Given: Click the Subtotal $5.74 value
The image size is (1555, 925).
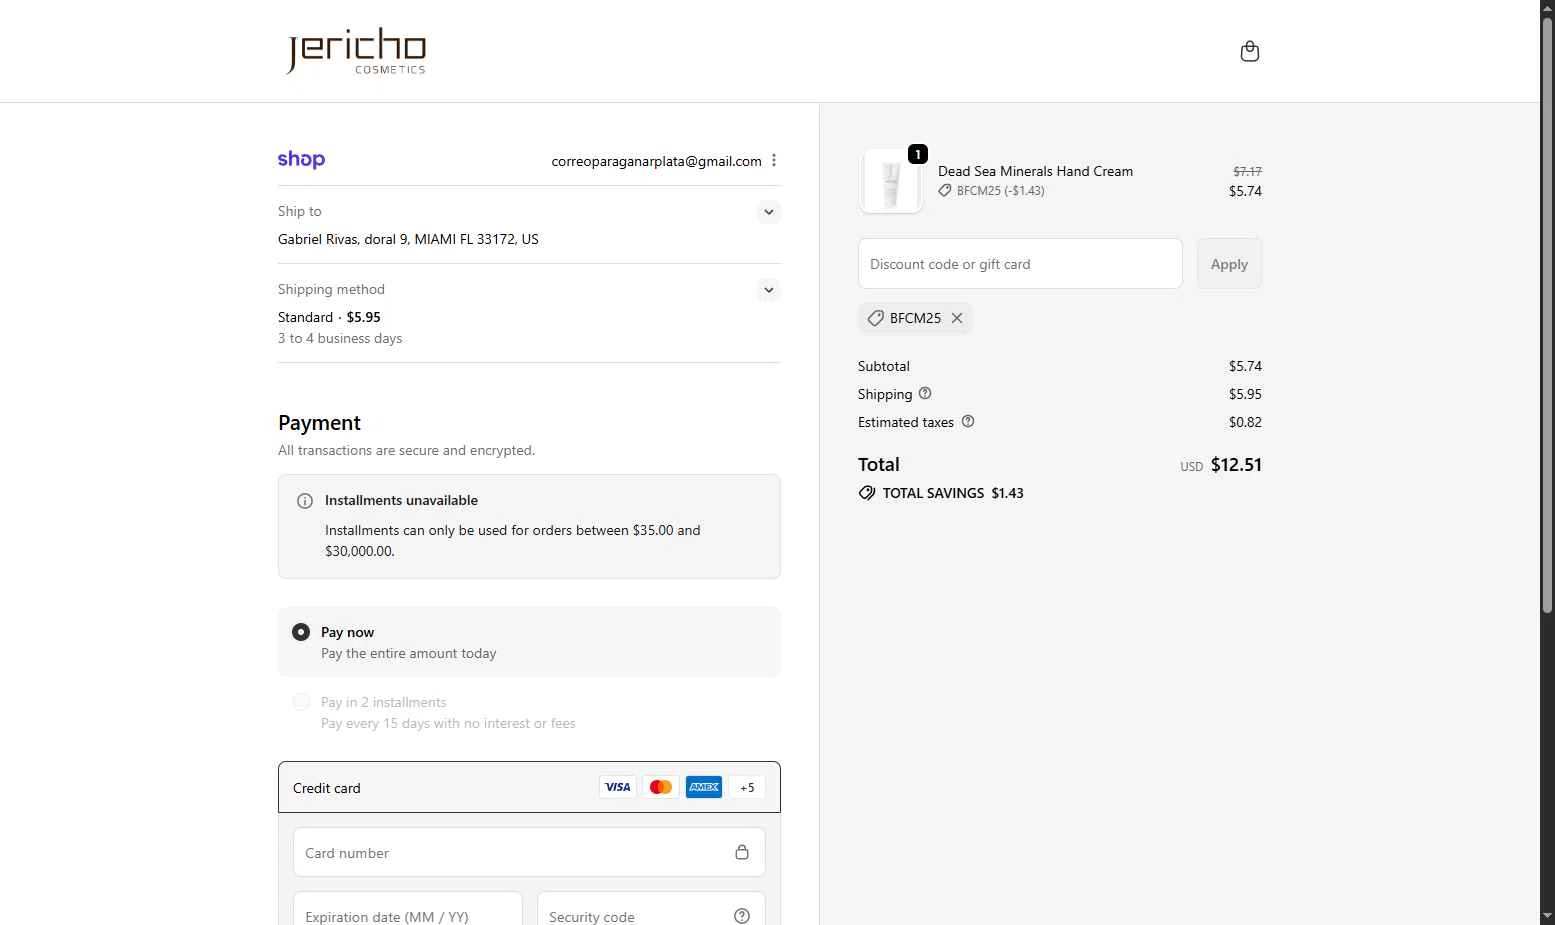Looking at the screenshot, I should click(x=1245, y=366).
